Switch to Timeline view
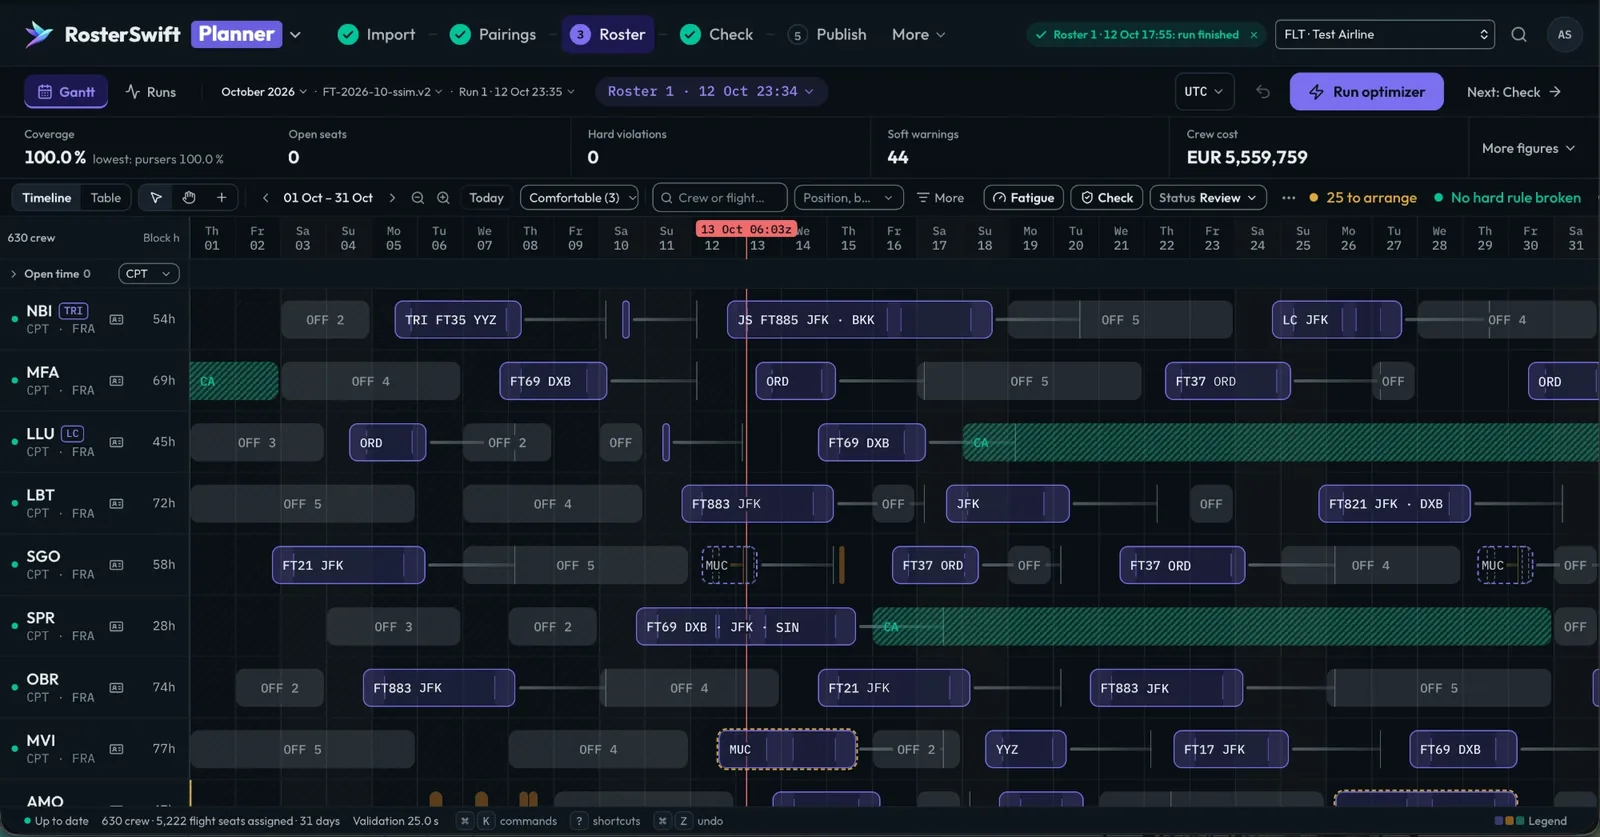Screen dimensions: 1600x837 click(47, 198)
